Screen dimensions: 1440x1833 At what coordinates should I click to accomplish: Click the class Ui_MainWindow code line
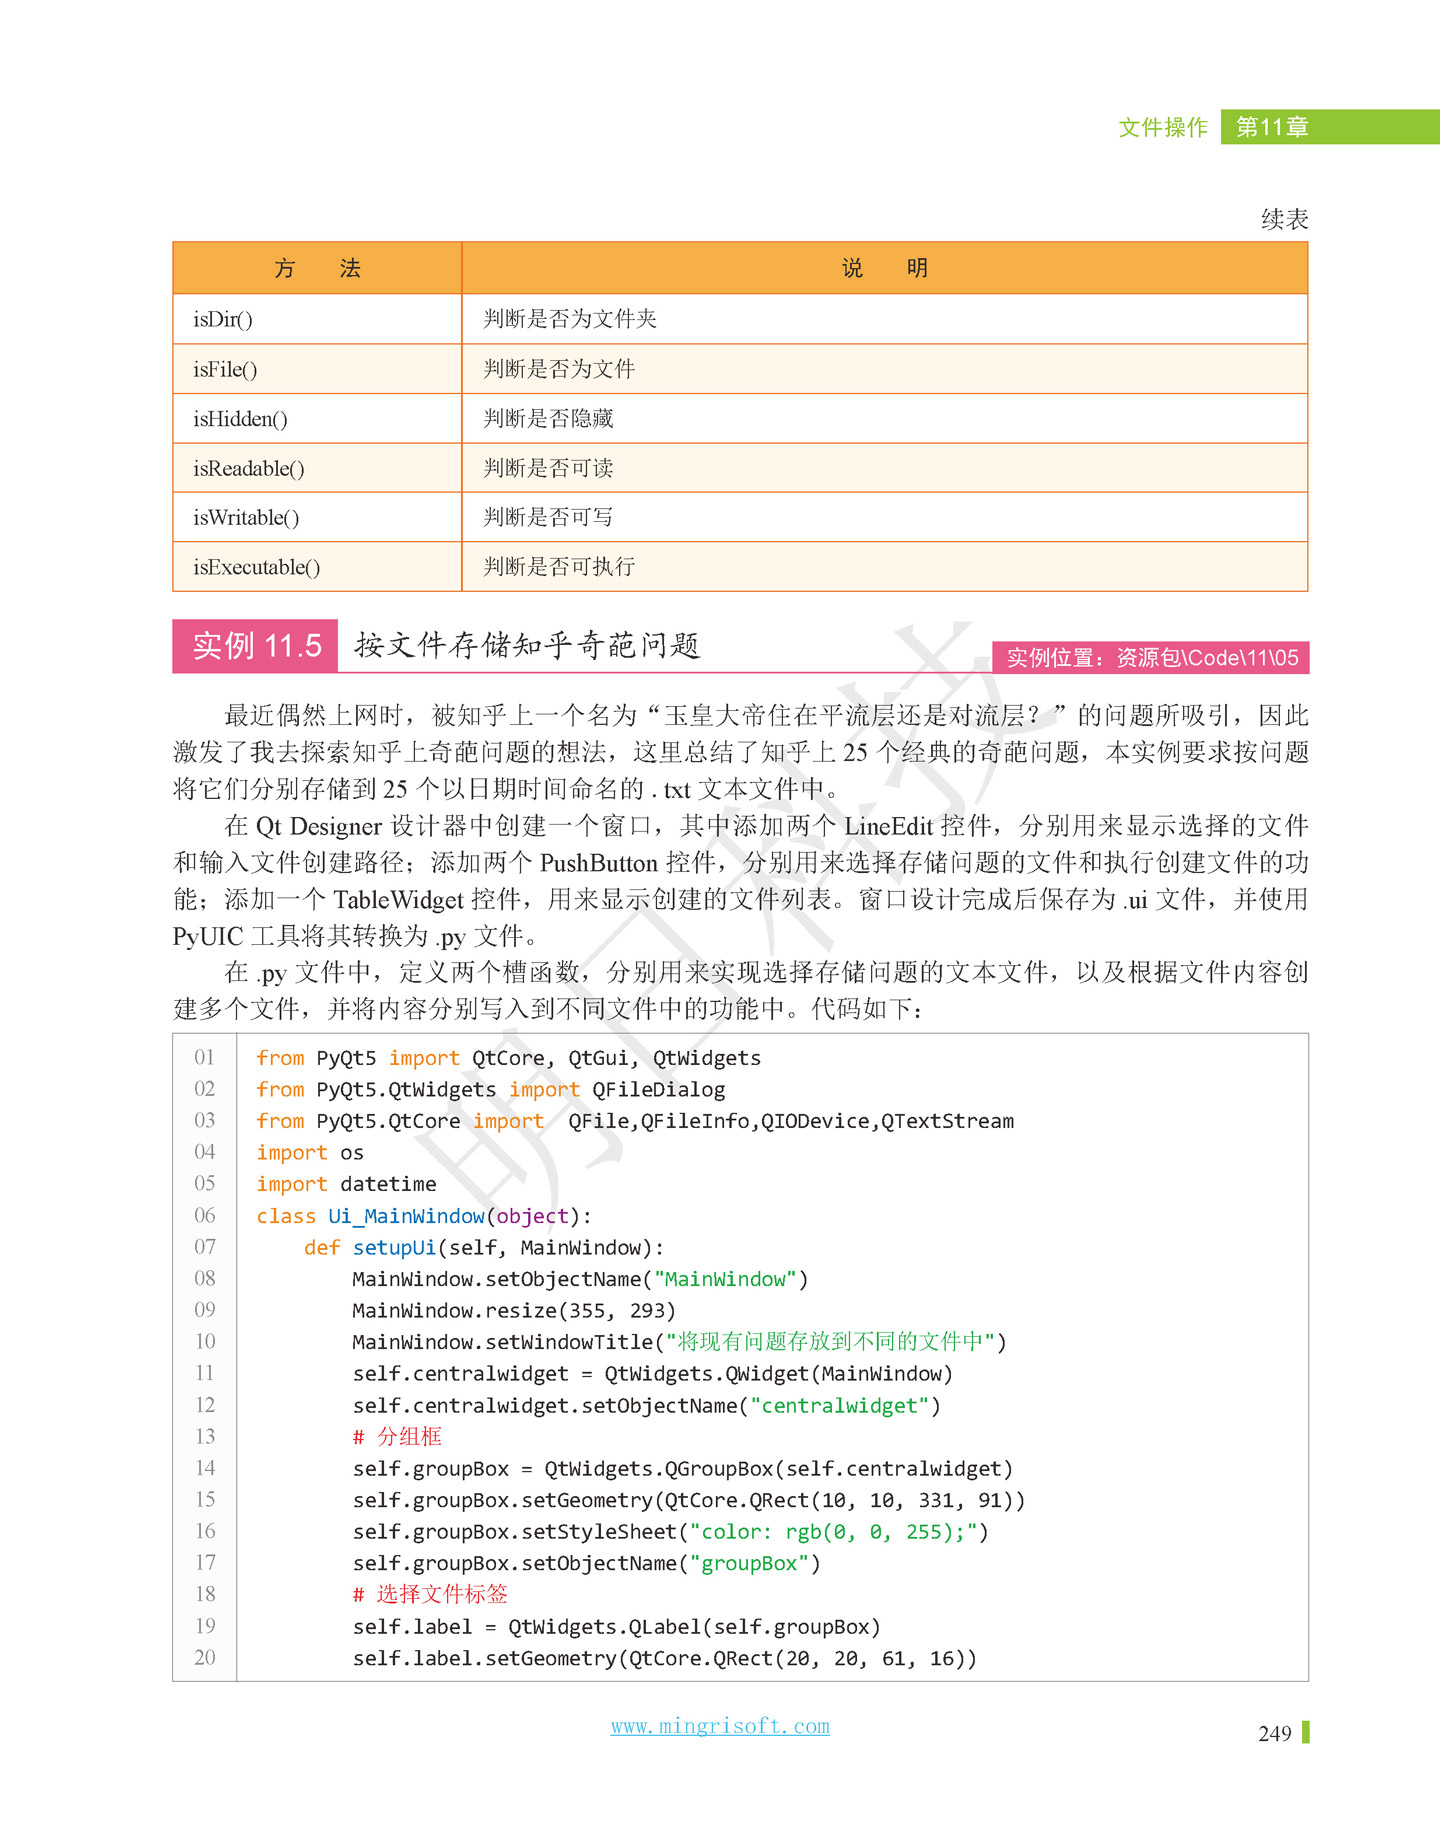(x=423, y=1216)
